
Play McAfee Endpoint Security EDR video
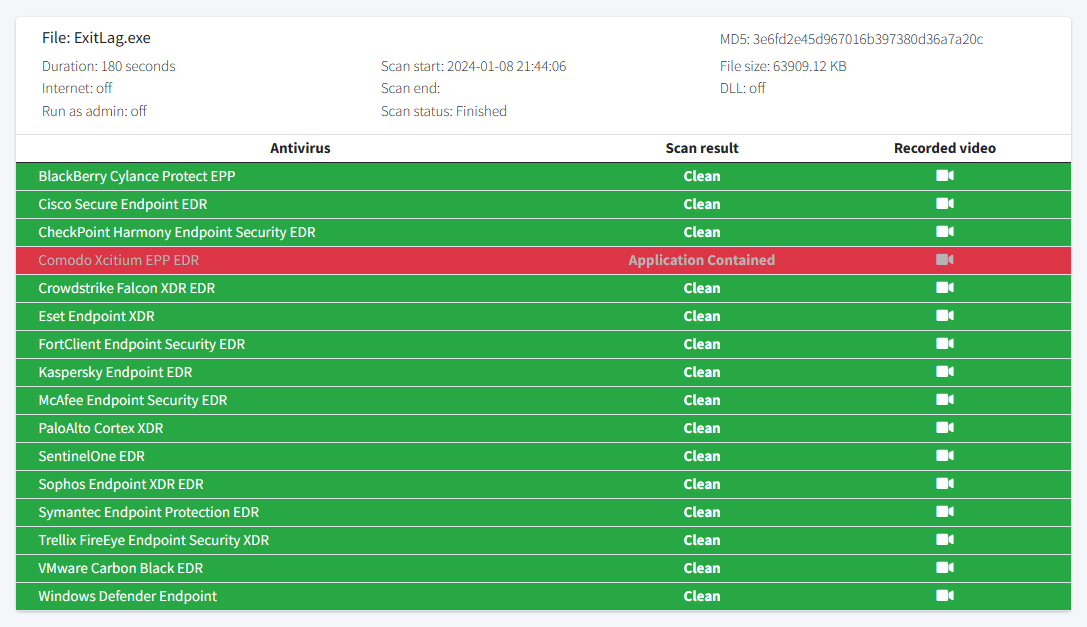(945, 400)
